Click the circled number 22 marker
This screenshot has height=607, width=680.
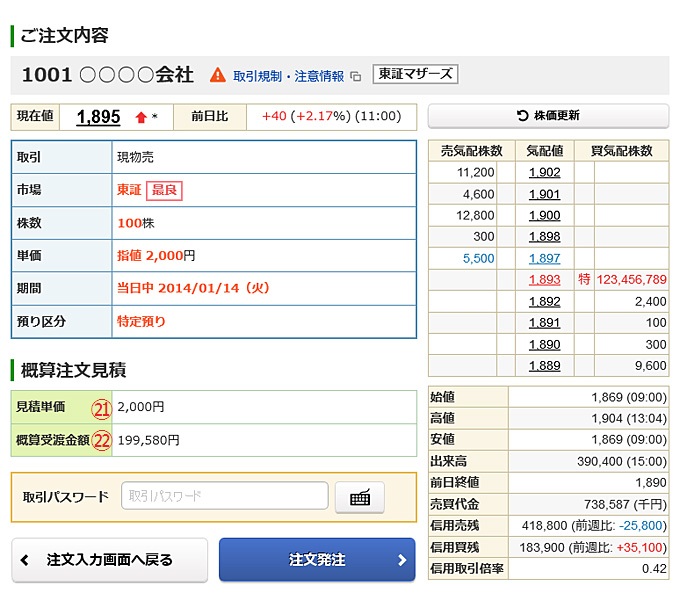point(101,440)
